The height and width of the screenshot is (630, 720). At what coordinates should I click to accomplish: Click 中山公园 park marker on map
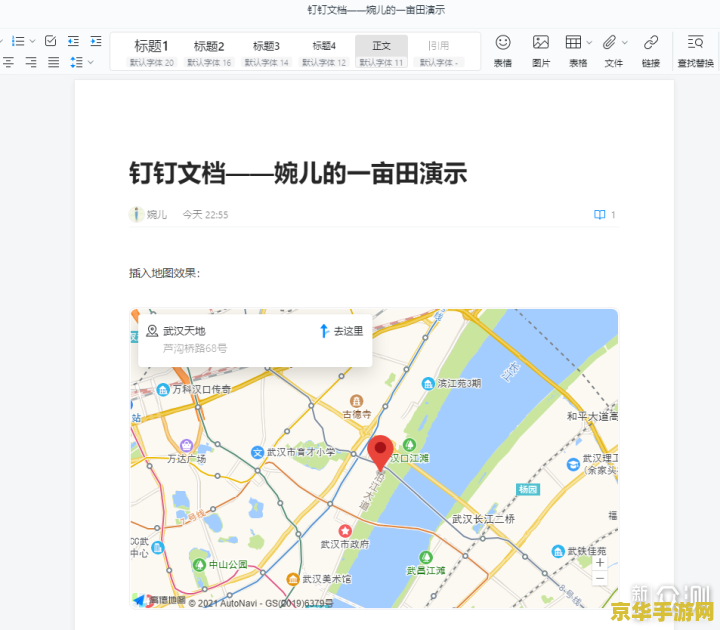pos(220,564)
